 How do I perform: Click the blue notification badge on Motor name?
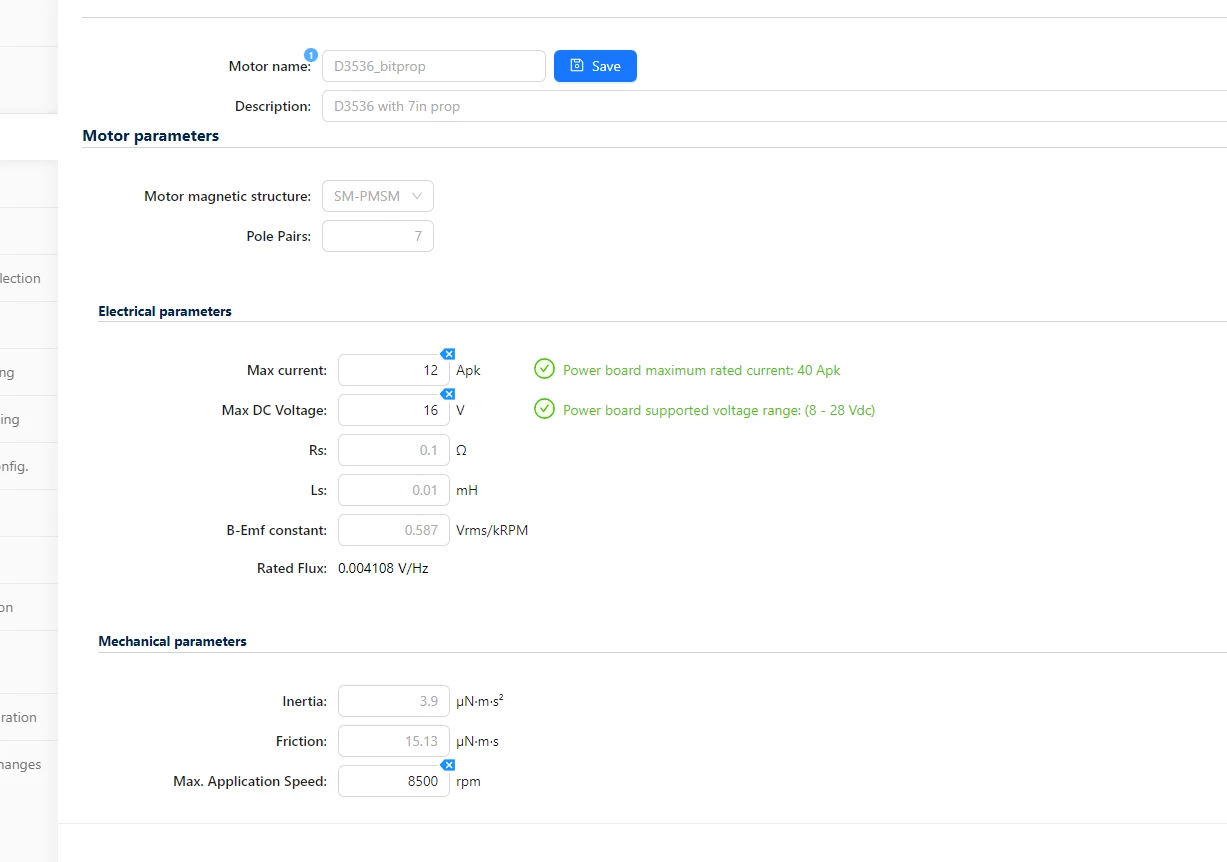[x=311, y=54]
